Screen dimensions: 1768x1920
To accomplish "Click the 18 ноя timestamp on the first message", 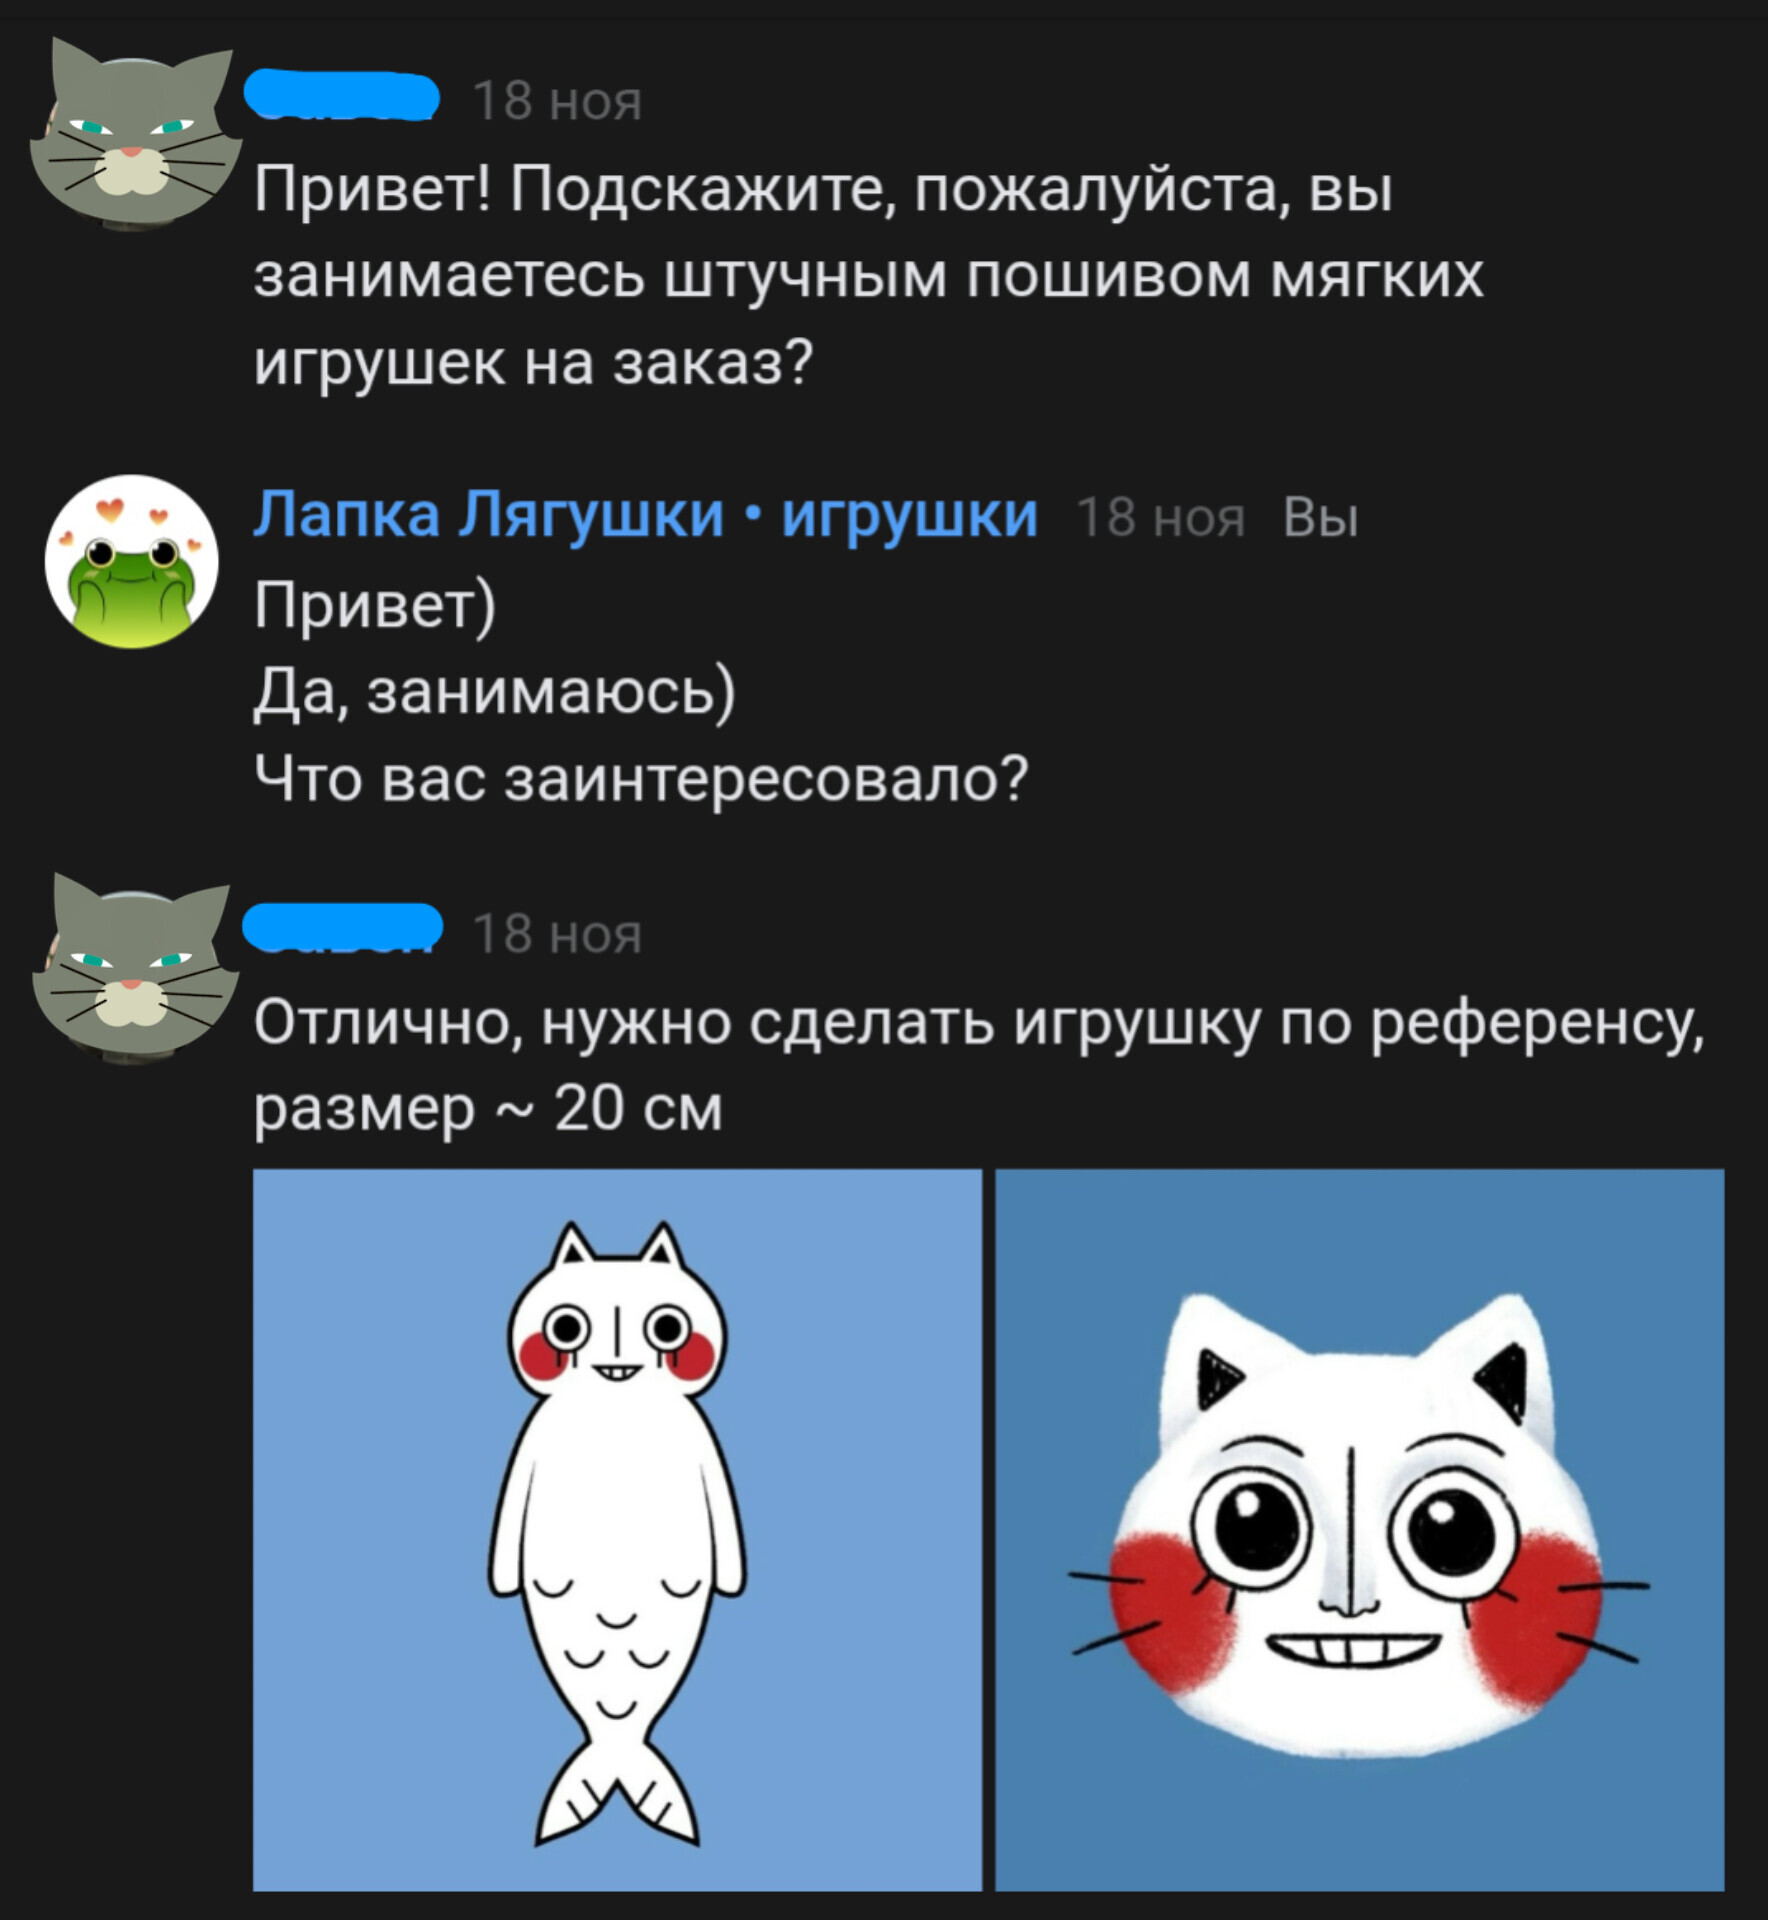I will (x=557, y=101).
